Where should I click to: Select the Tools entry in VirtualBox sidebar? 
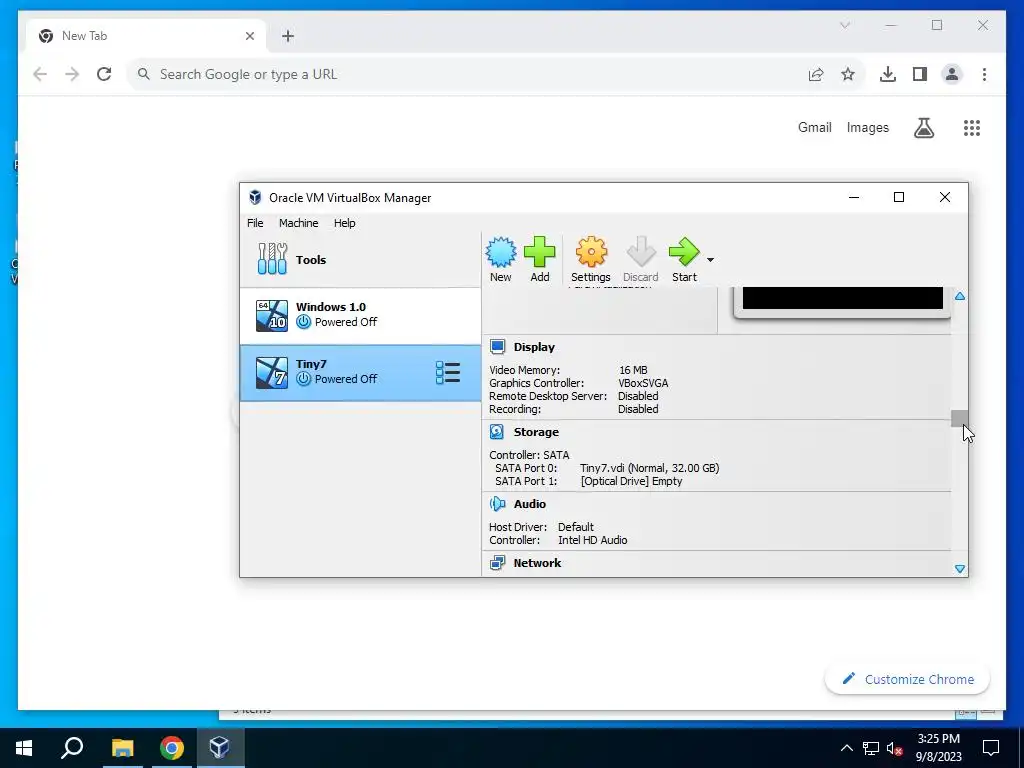click(360, 259)
